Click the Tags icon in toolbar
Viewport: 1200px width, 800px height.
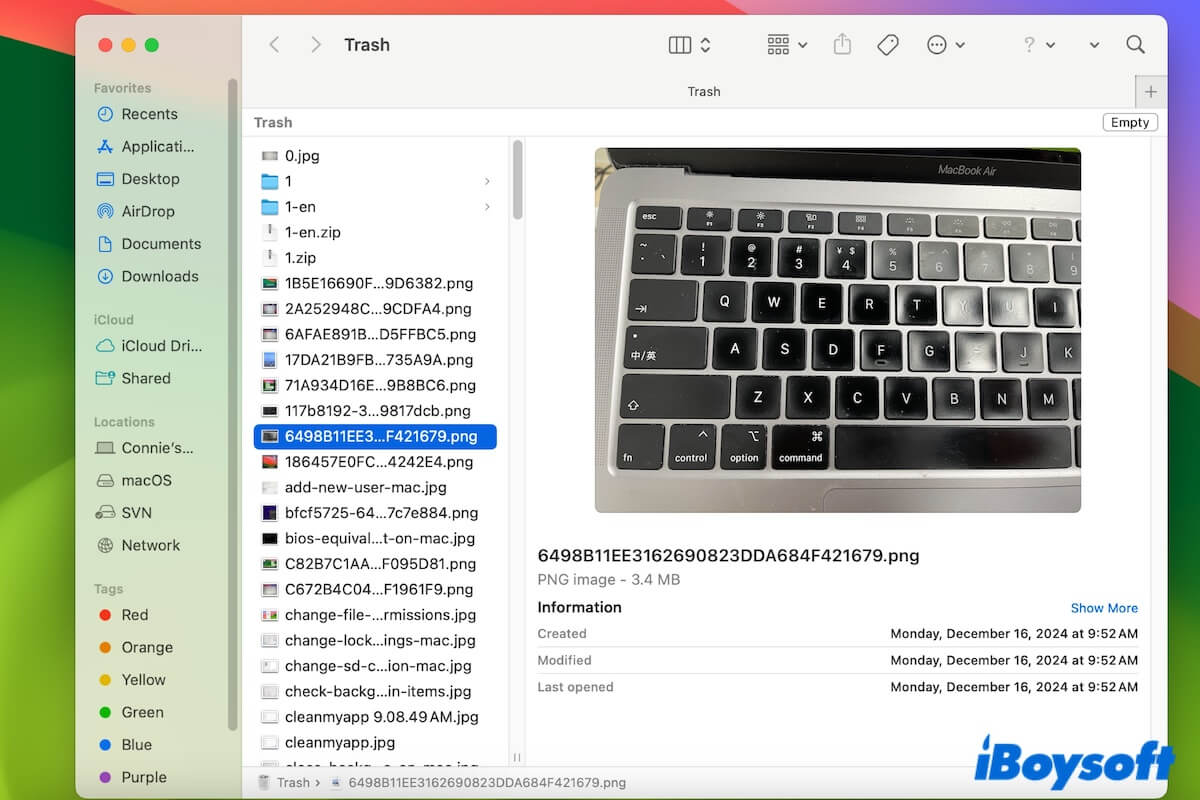coord(887,45)
